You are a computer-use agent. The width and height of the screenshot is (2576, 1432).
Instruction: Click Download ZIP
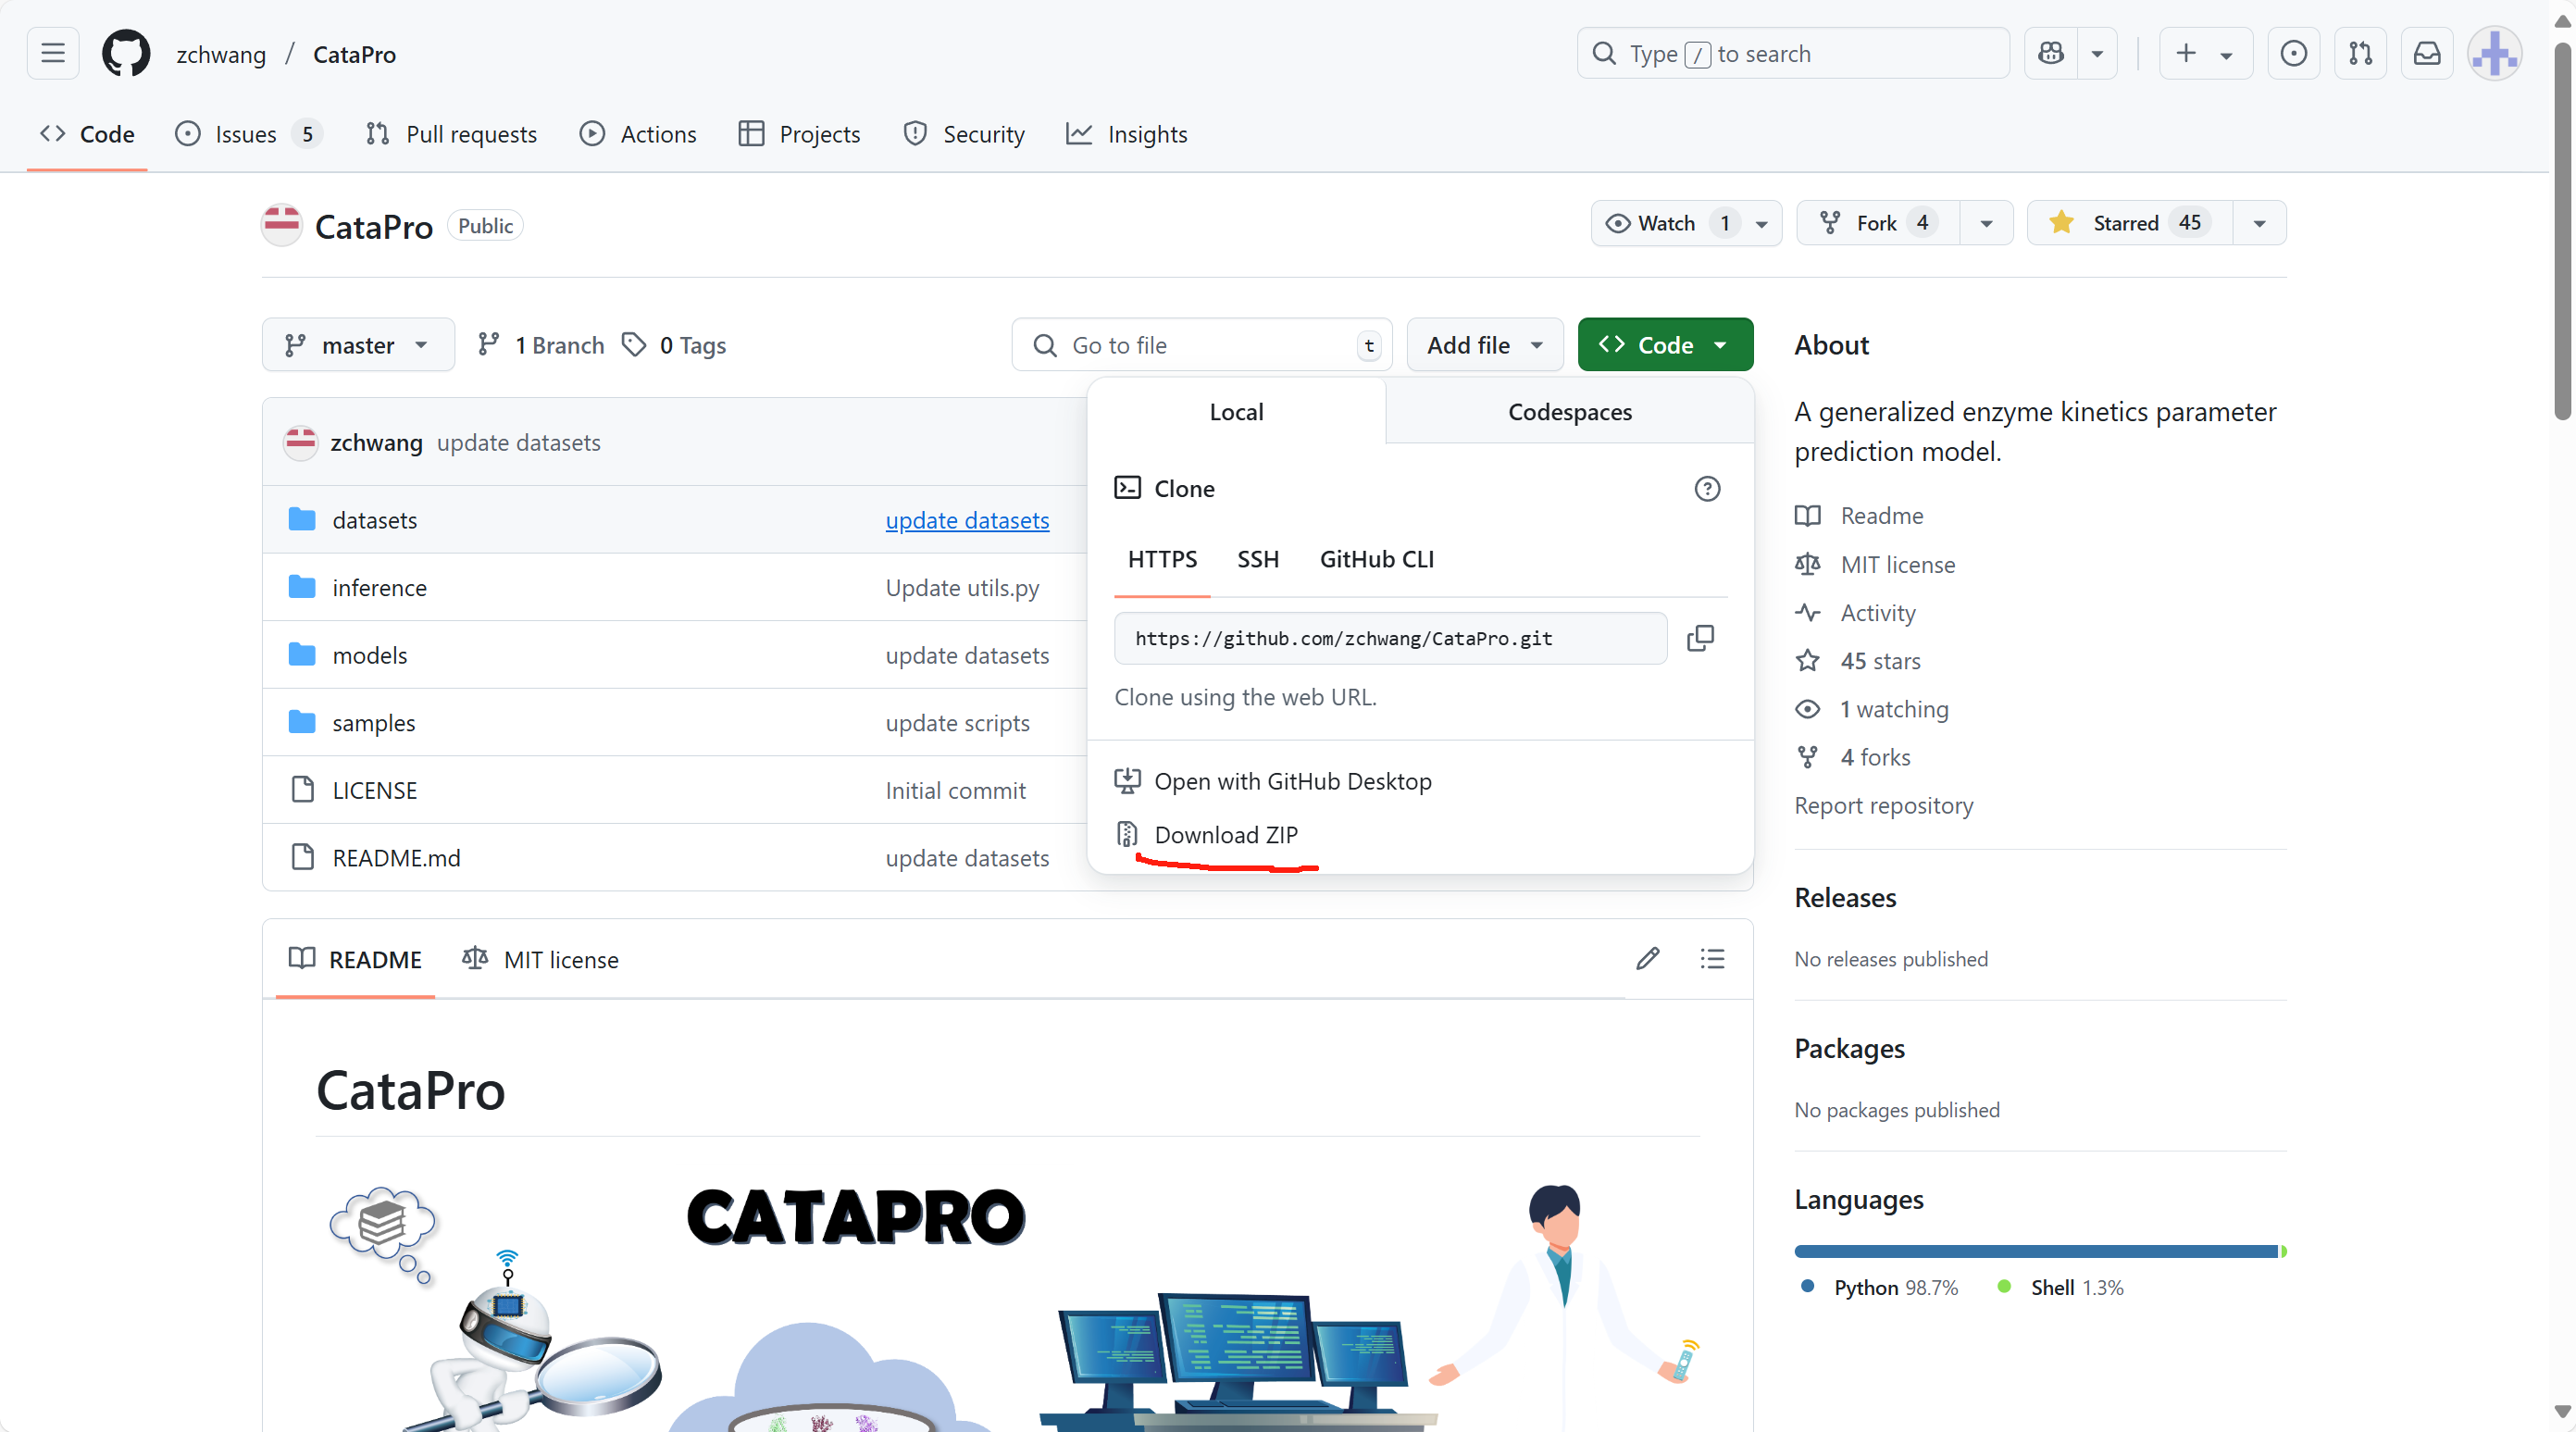(x=1225, y=835)
